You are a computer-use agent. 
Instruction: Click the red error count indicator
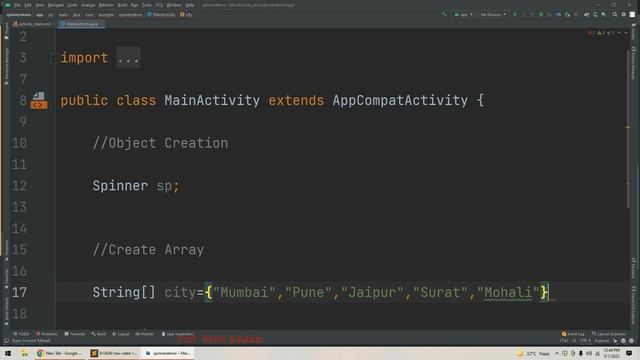tap(591, 33)
